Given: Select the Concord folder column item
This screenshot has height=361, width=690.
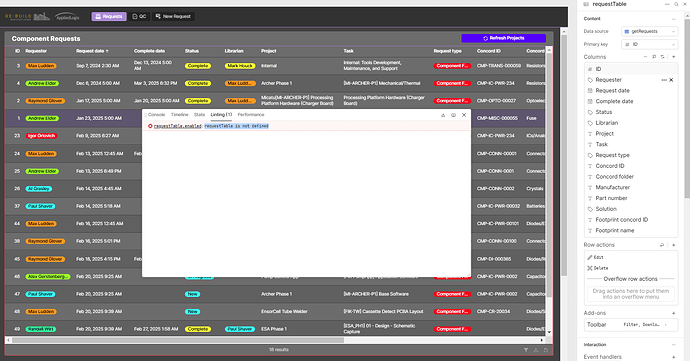Looking at the screenshot, I should (x=614, y=177).
